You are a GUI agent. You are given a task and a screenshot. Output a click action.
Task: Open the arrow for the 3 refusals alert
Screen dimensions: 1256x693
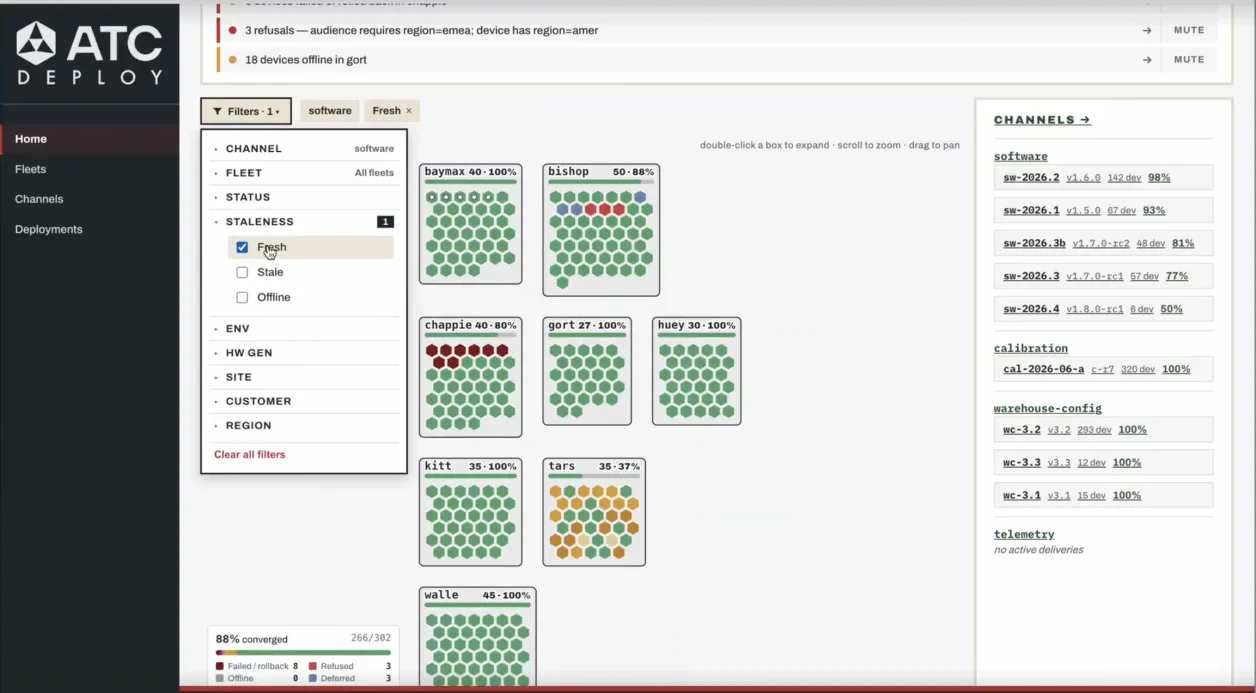tap(1147, 30)
